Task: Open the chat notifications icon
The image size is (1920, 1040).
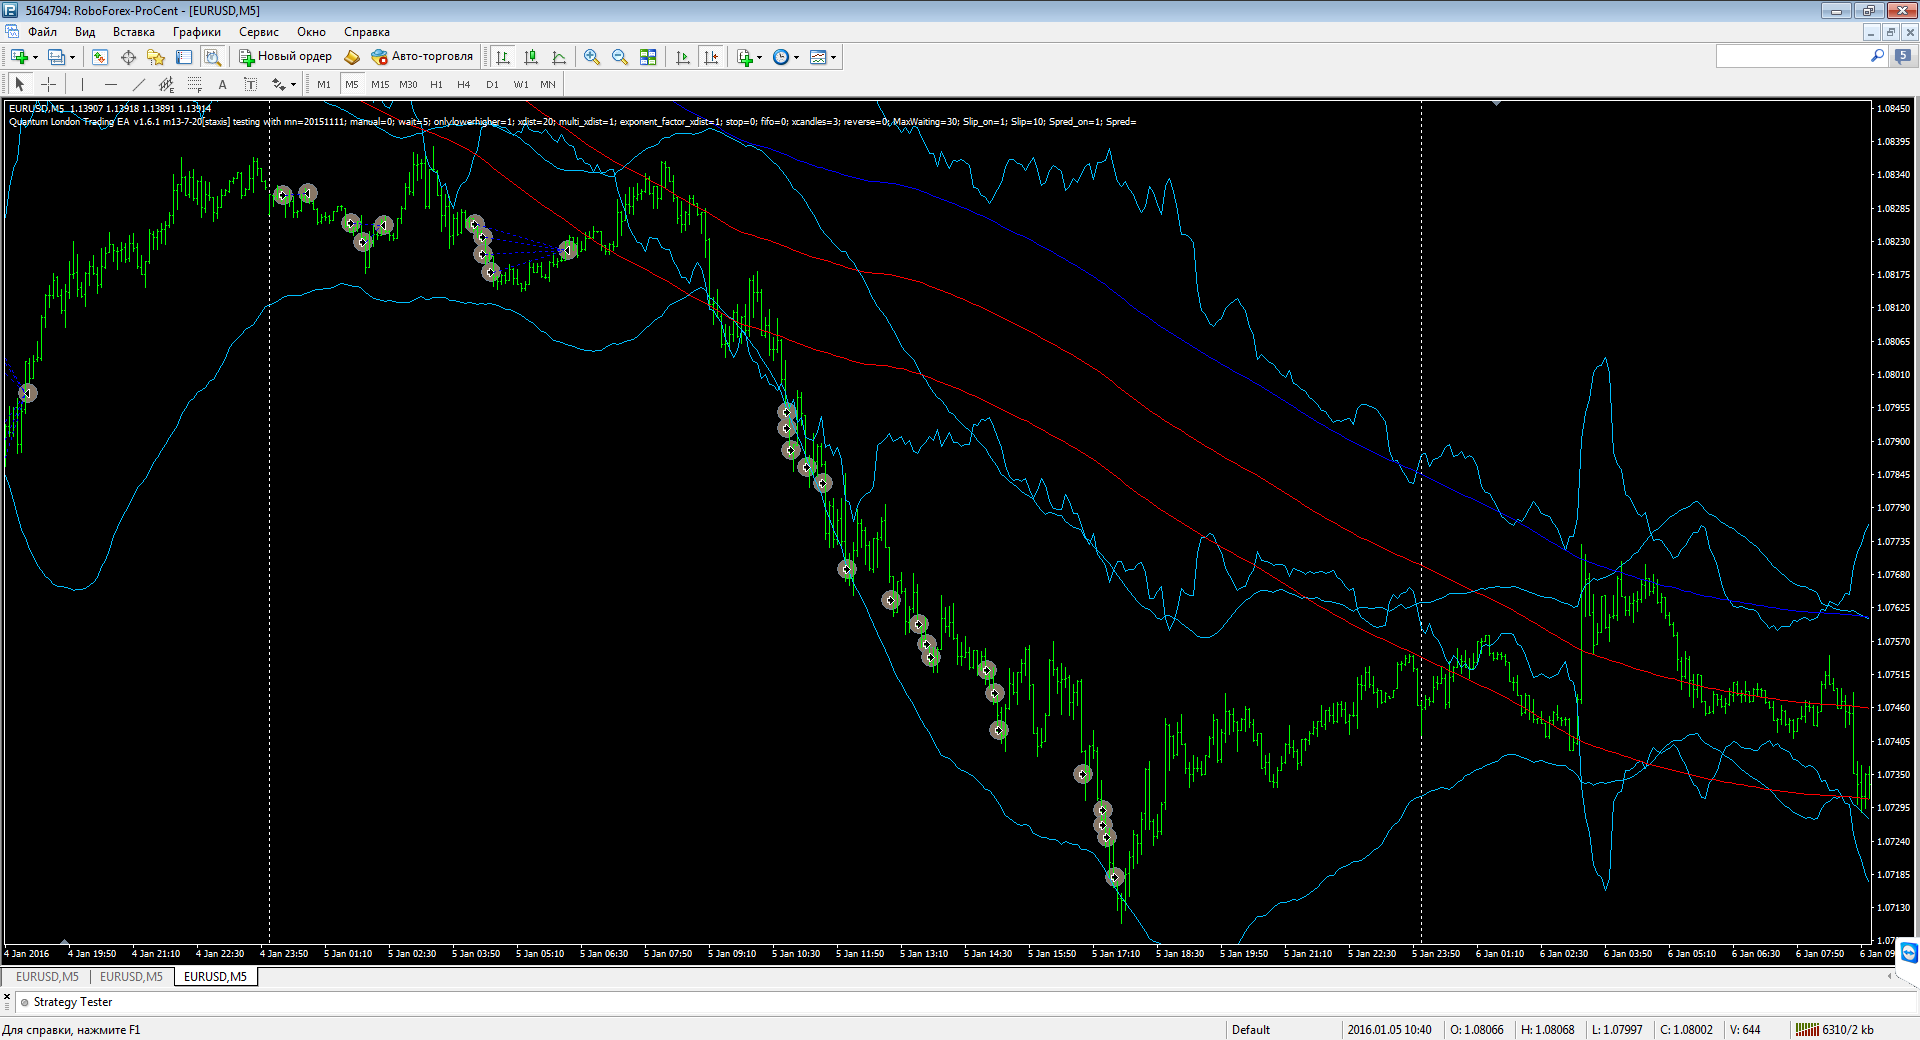Action: point(1902,57)
